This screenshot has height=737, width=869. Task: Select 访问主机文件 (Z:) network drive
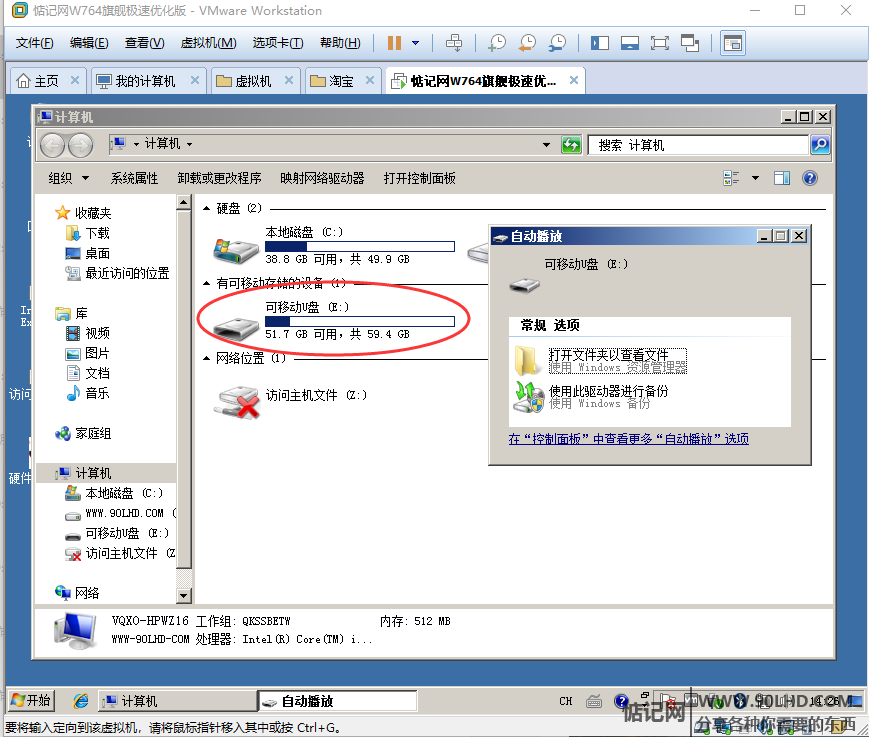click(x=291, y=401)
